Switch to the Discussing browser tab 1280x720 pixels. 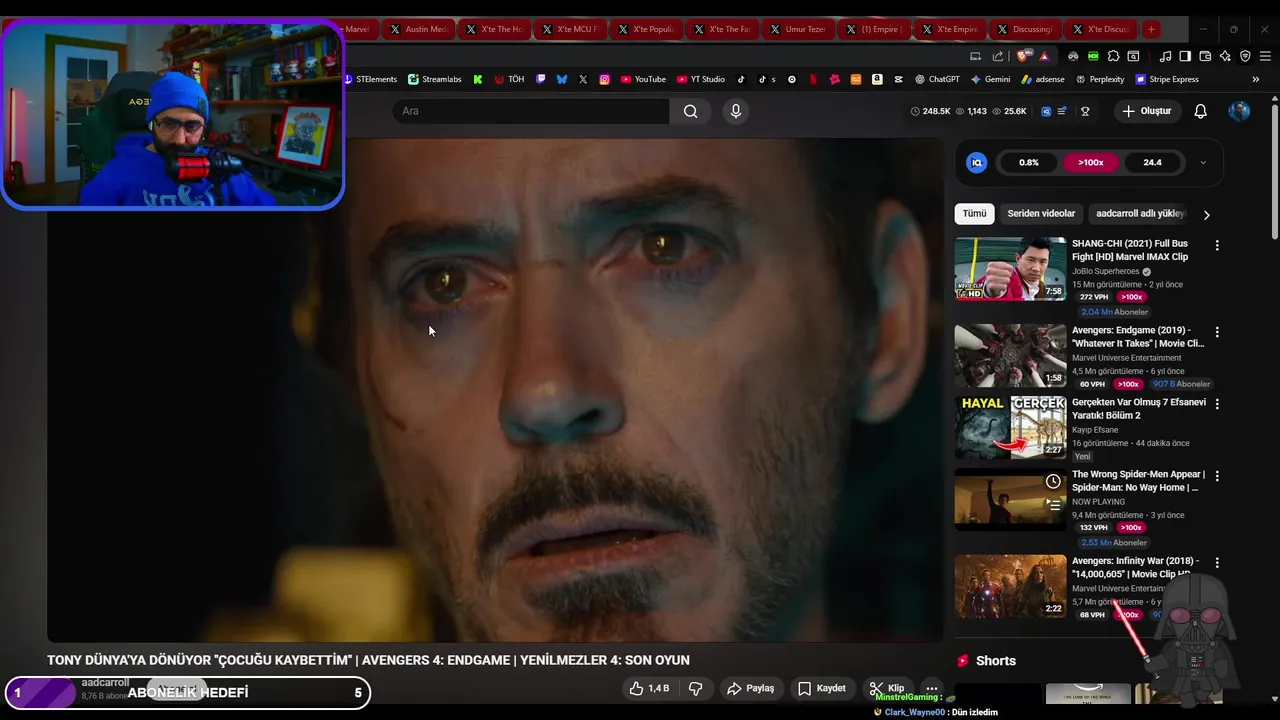tap(1026, 29)
